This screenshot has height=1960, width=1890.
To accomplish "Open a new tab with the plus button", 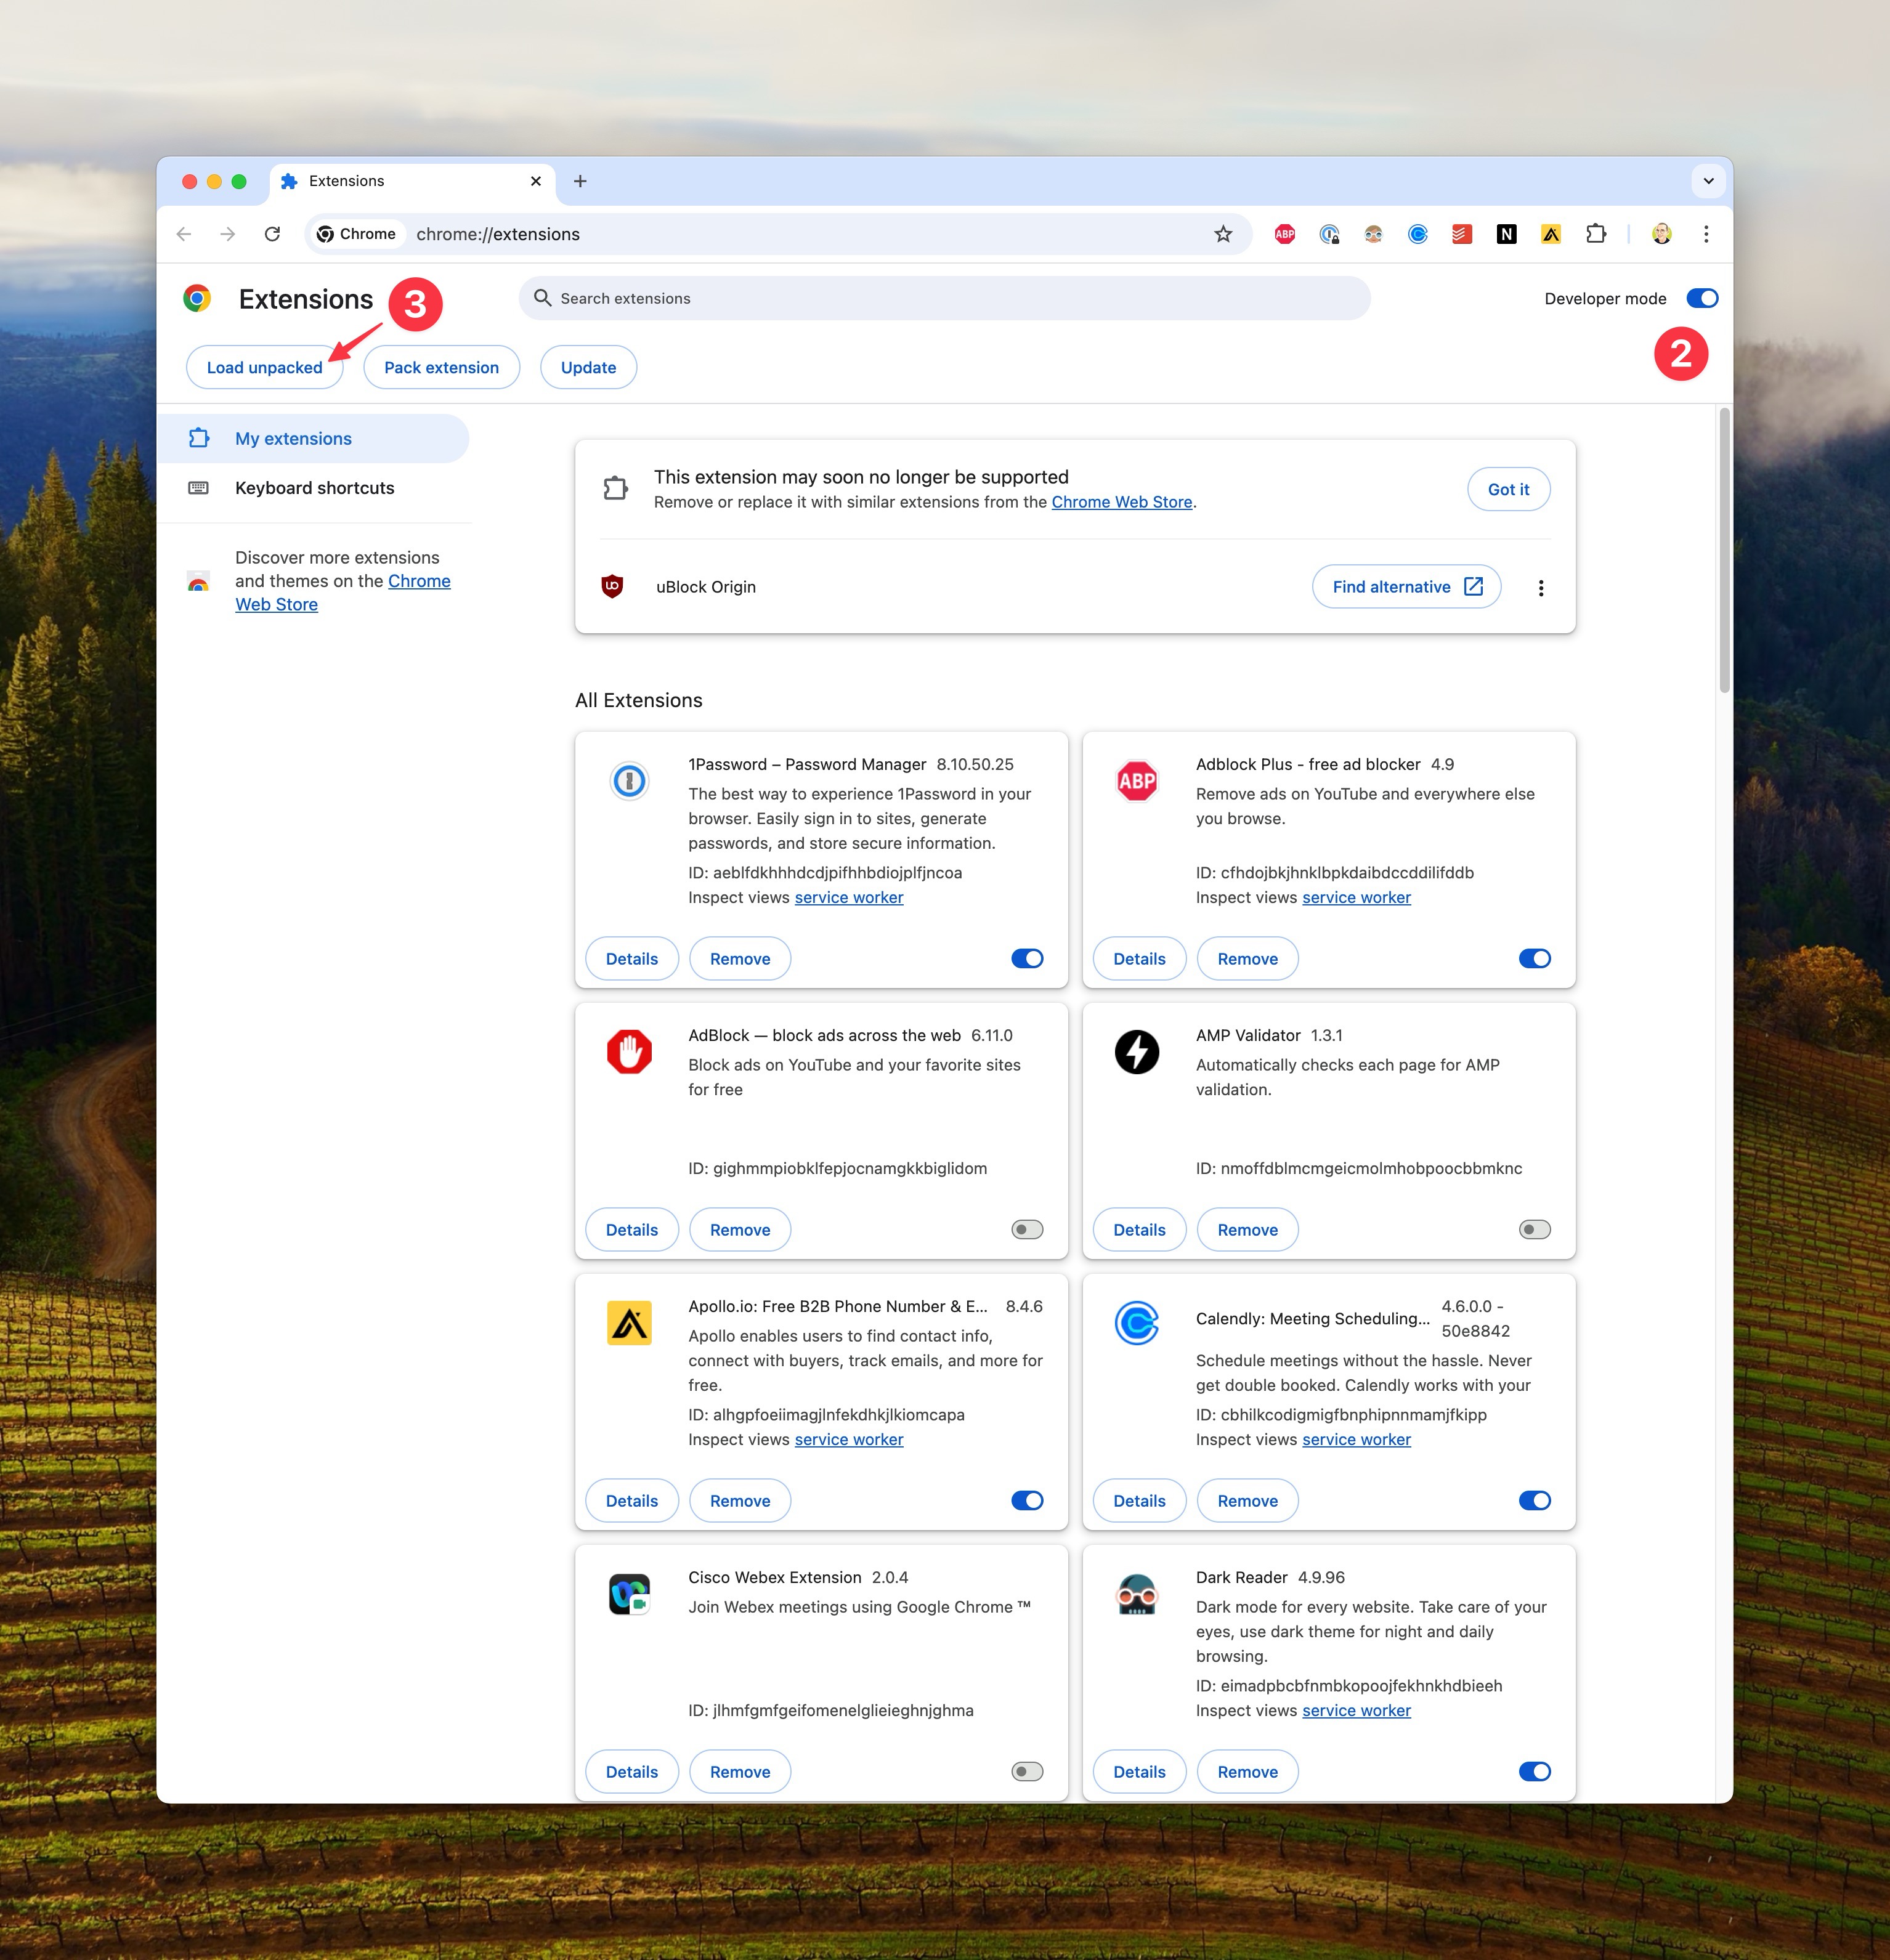I will pos(580,181).
